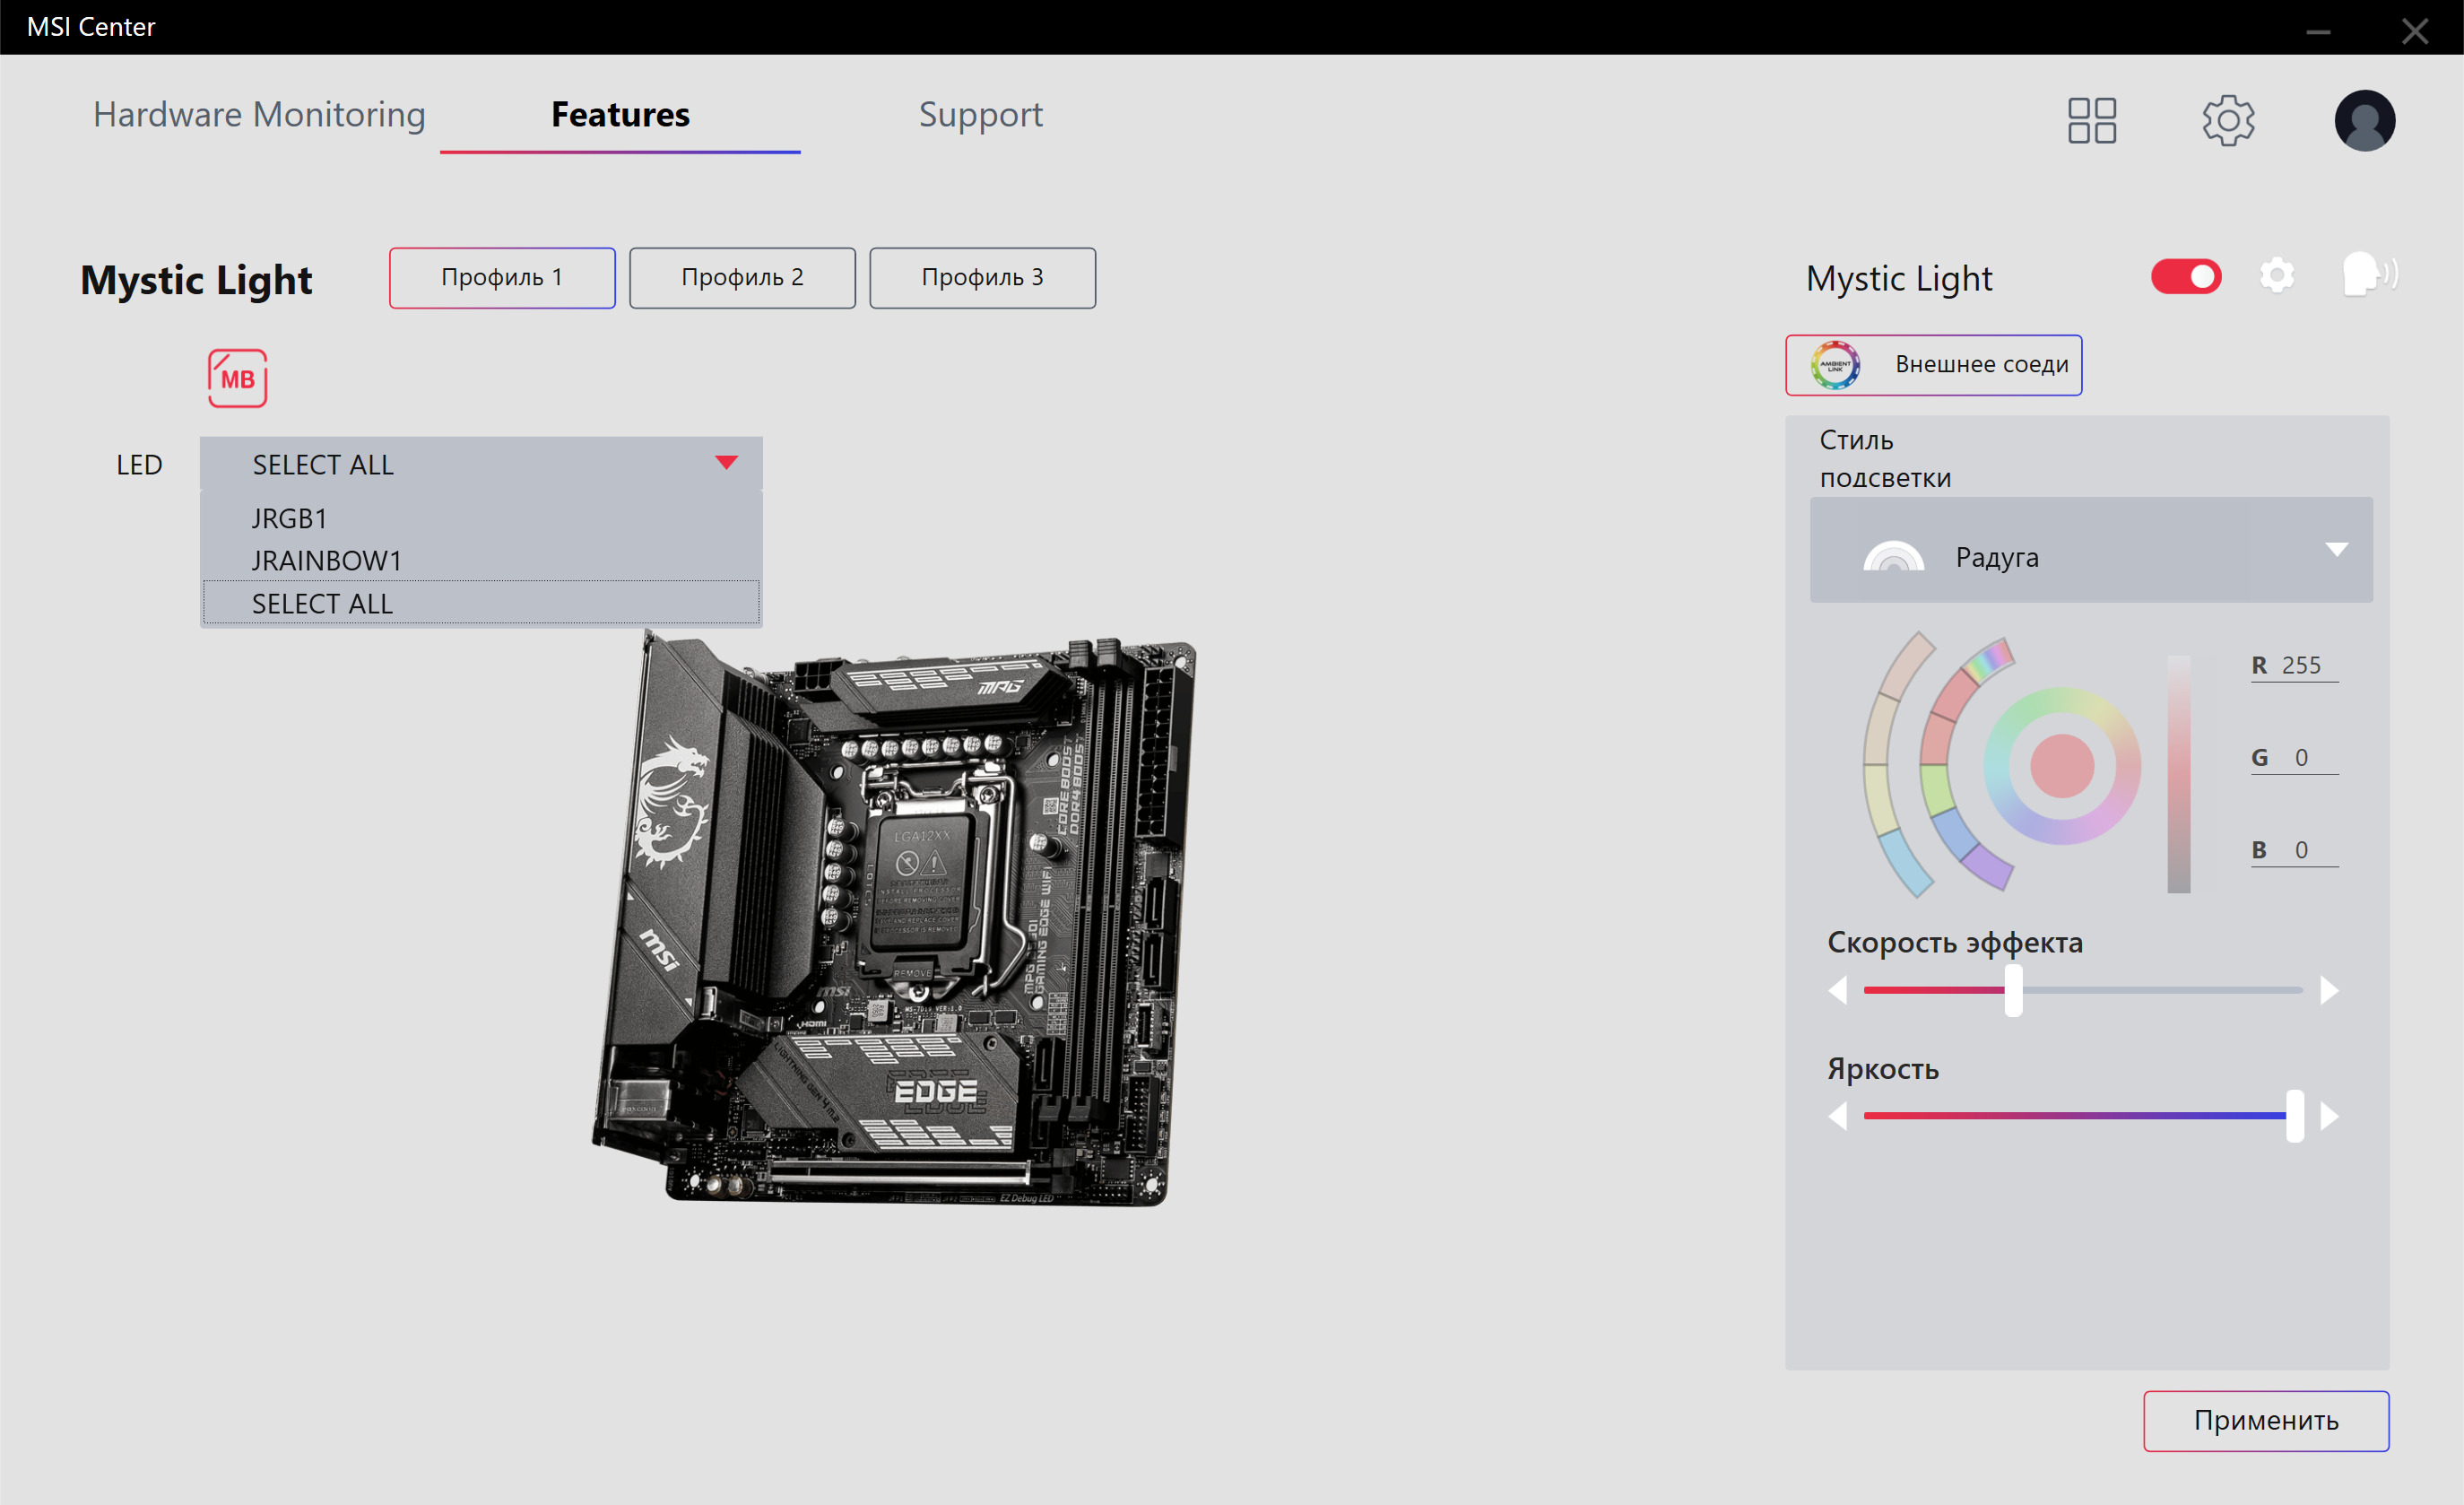2464x1505 pixels.
Task: Expand the LED SELECT ALL dropdown arrow
Action: (726, 463)
